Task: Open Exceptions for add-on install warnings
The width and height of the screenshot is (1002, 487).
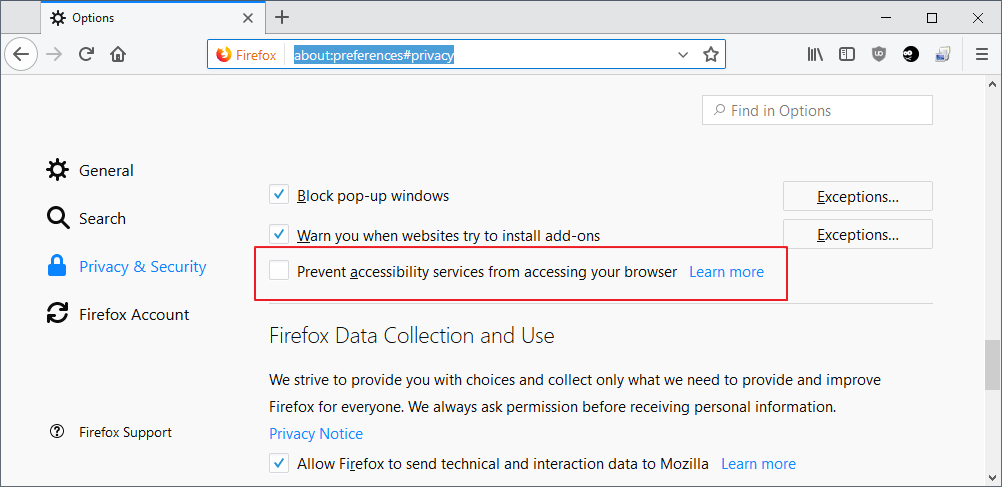Action: point(858,235)
